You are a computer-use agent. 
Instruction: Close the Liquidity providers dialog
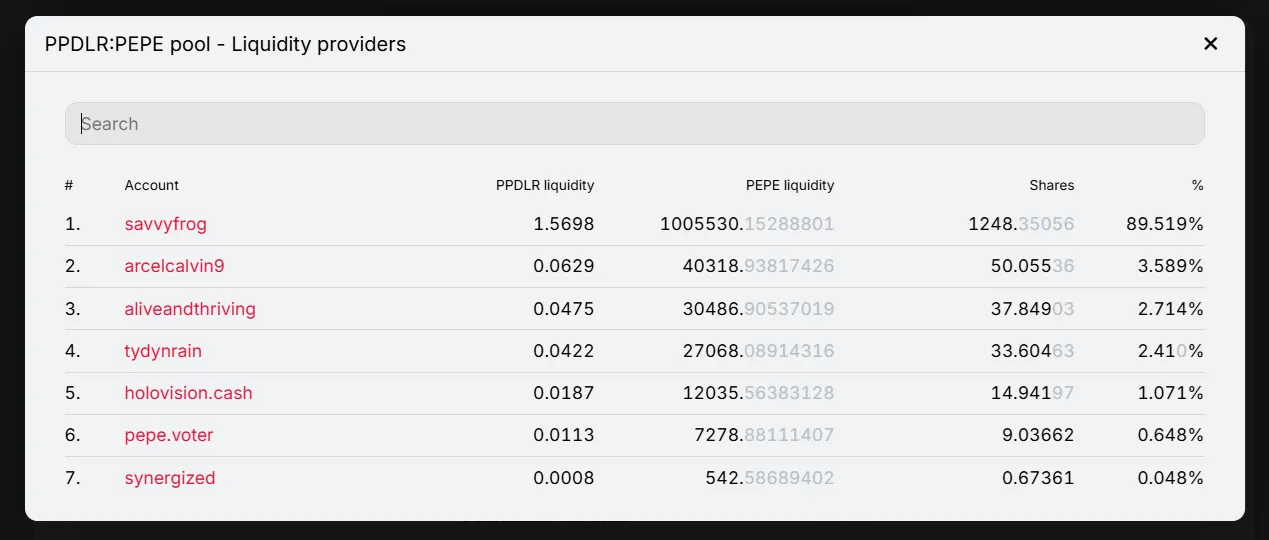1210,44
